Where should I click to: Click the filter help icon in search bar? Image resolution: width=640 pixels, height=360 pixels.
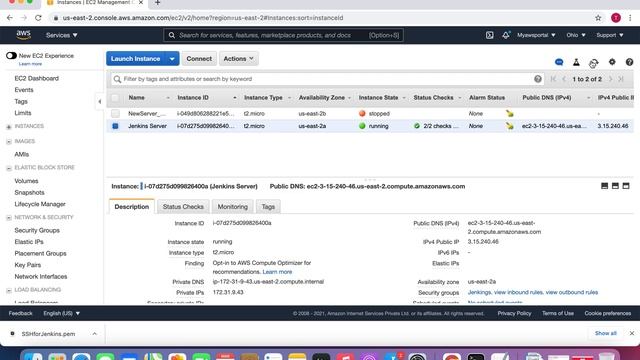point(538,79)
